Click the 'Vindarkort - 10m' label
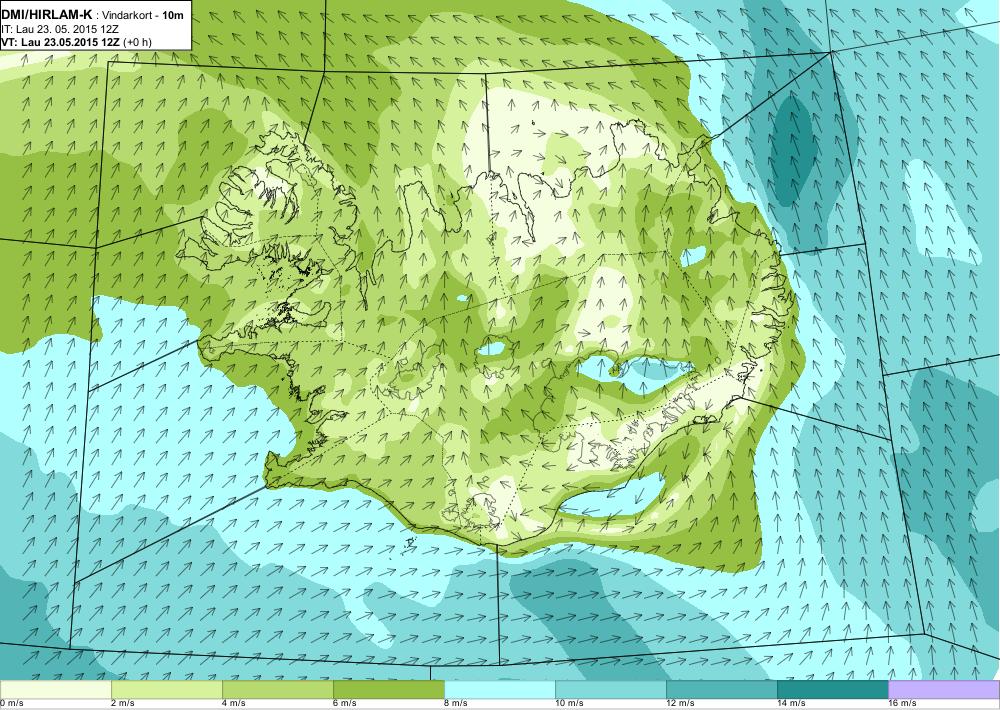Image resolution: width=1000 pixels, height=710 pixels. 143,15
